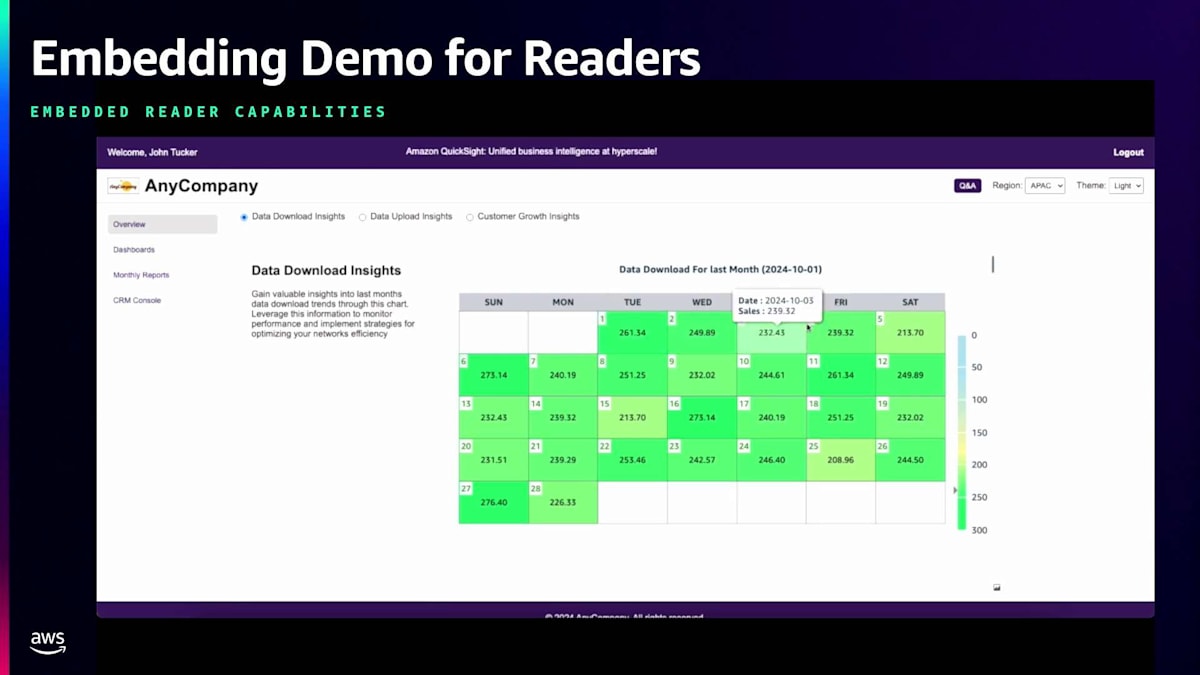Click the 'Data Download Insights' section heading

point(326,270)
